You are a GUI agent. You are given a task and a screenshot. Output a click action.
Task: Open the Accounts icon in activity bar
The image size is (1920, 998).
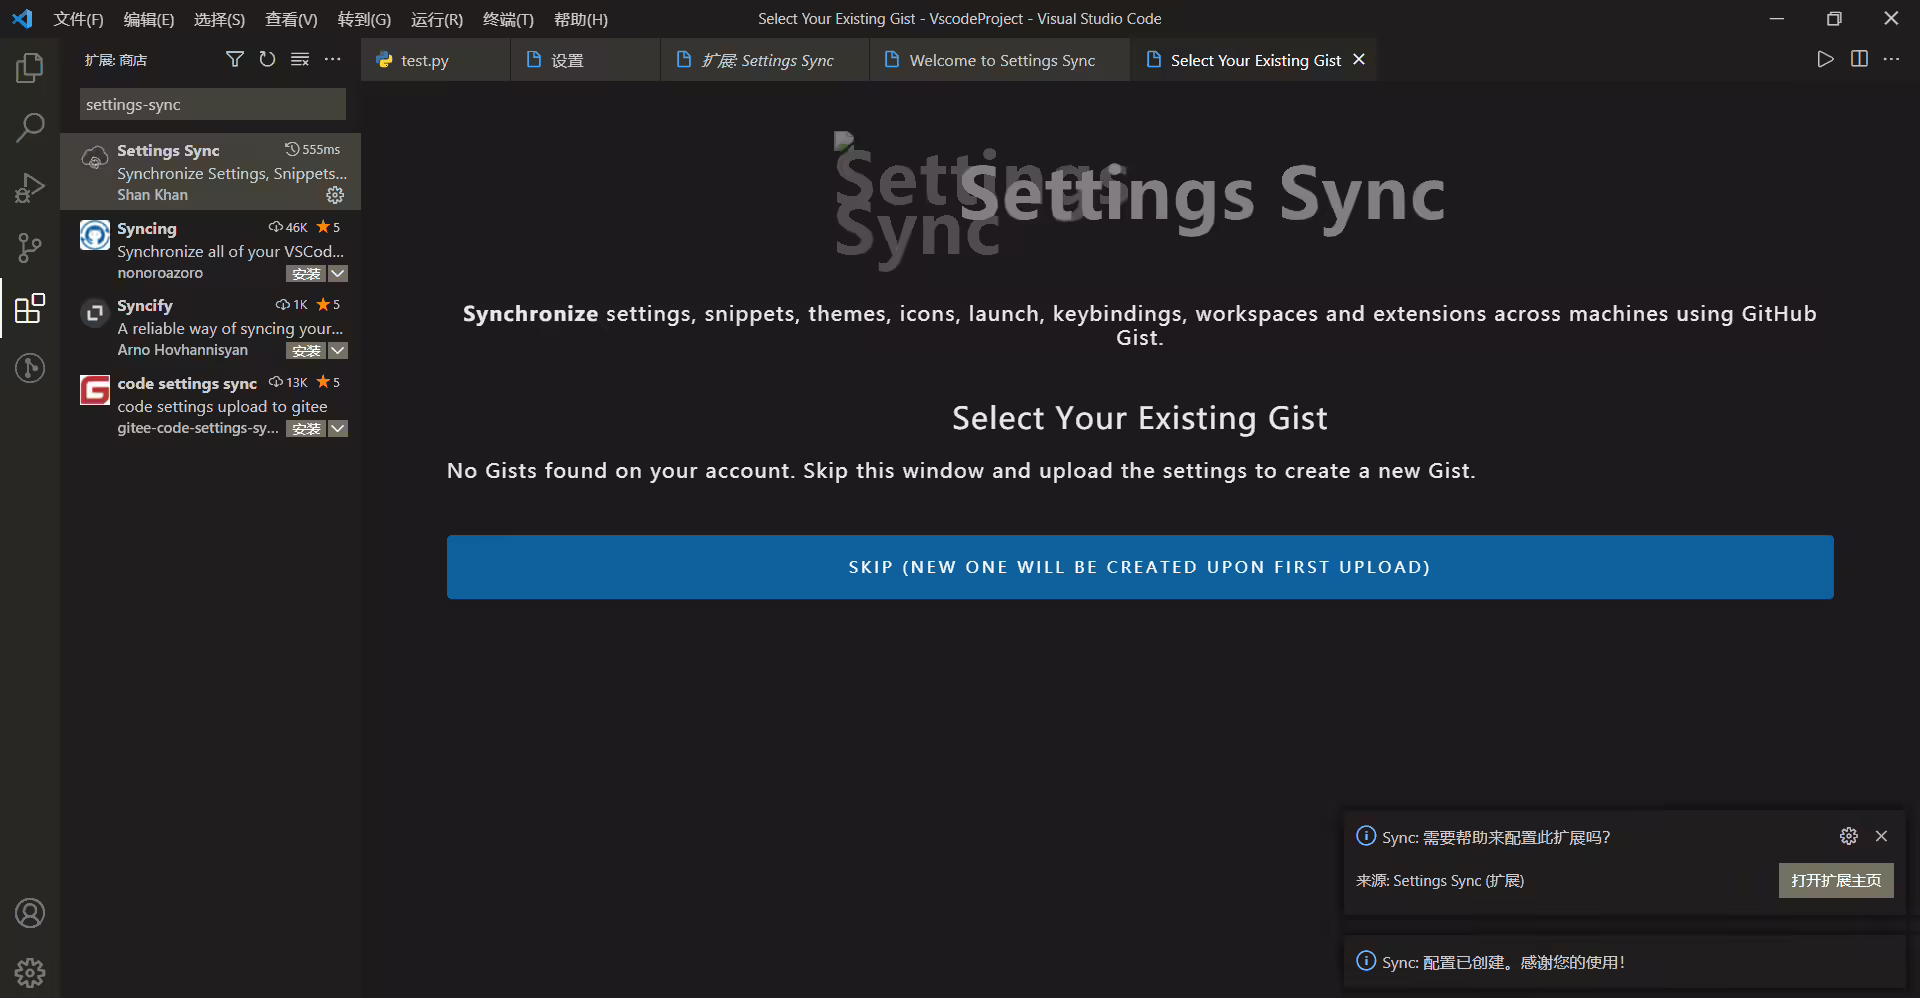click(x=30, y=913)
